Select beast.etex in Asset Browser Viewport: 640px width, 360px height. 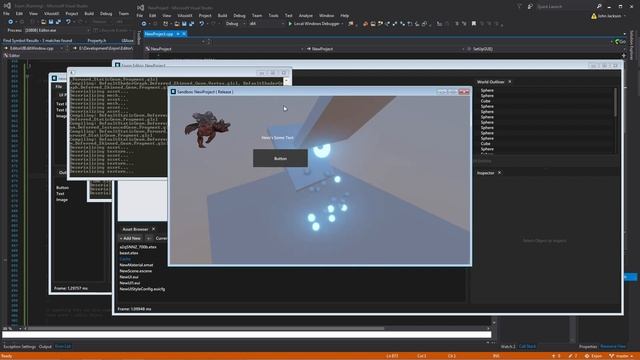point(129,253)
